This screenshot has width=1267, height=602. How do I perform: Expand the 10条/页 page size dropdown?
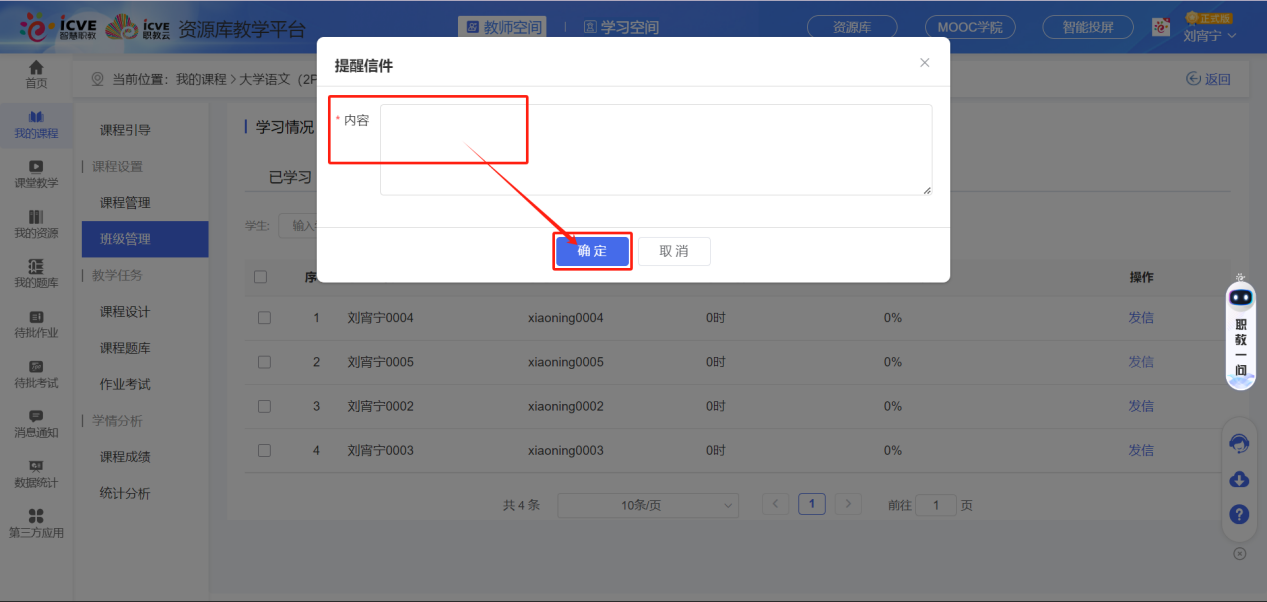(x=647, y=505)
